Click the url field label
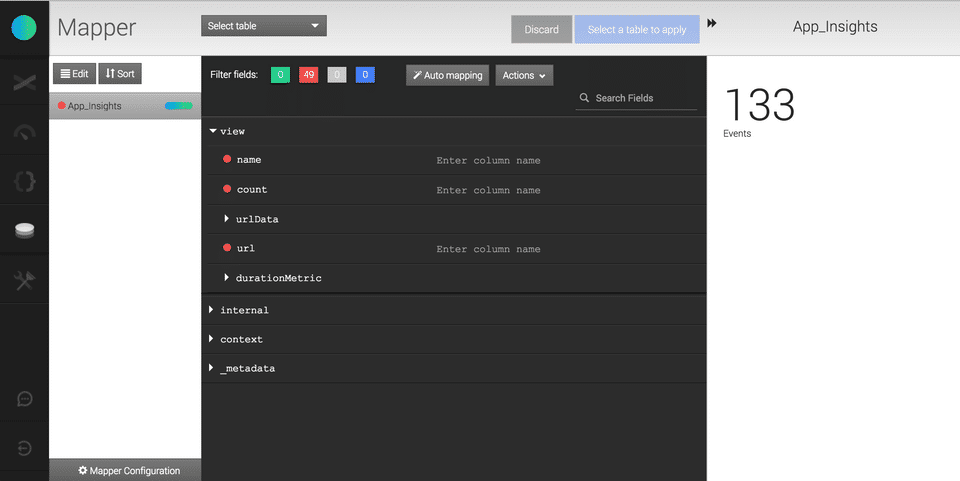 pyautogui.click(x=246, y=248)
